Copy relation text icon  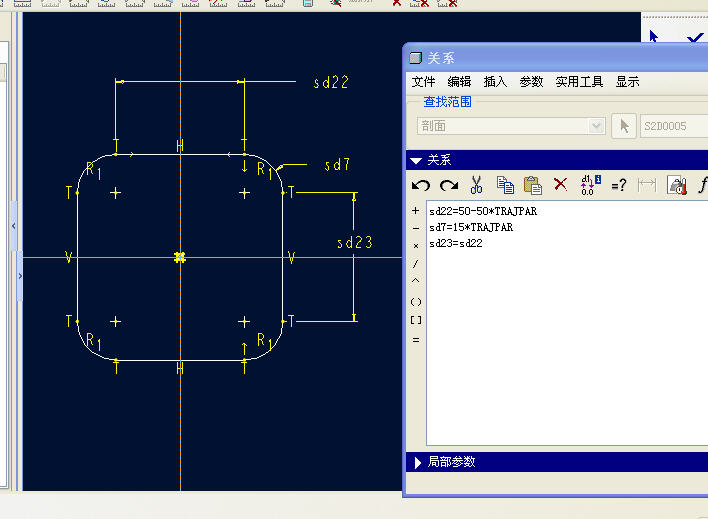click(x=505, y=185)
